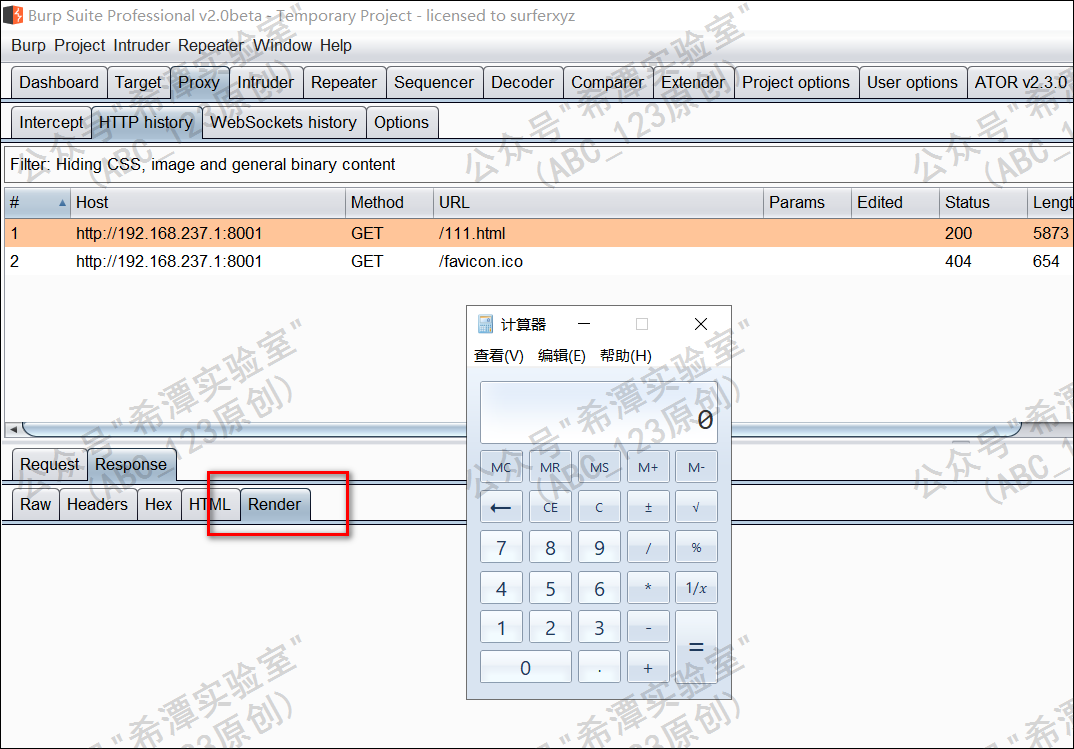
Task: Open the Intruder menu in menu bar
Action: pyautogui.click(x=141, y=46)
